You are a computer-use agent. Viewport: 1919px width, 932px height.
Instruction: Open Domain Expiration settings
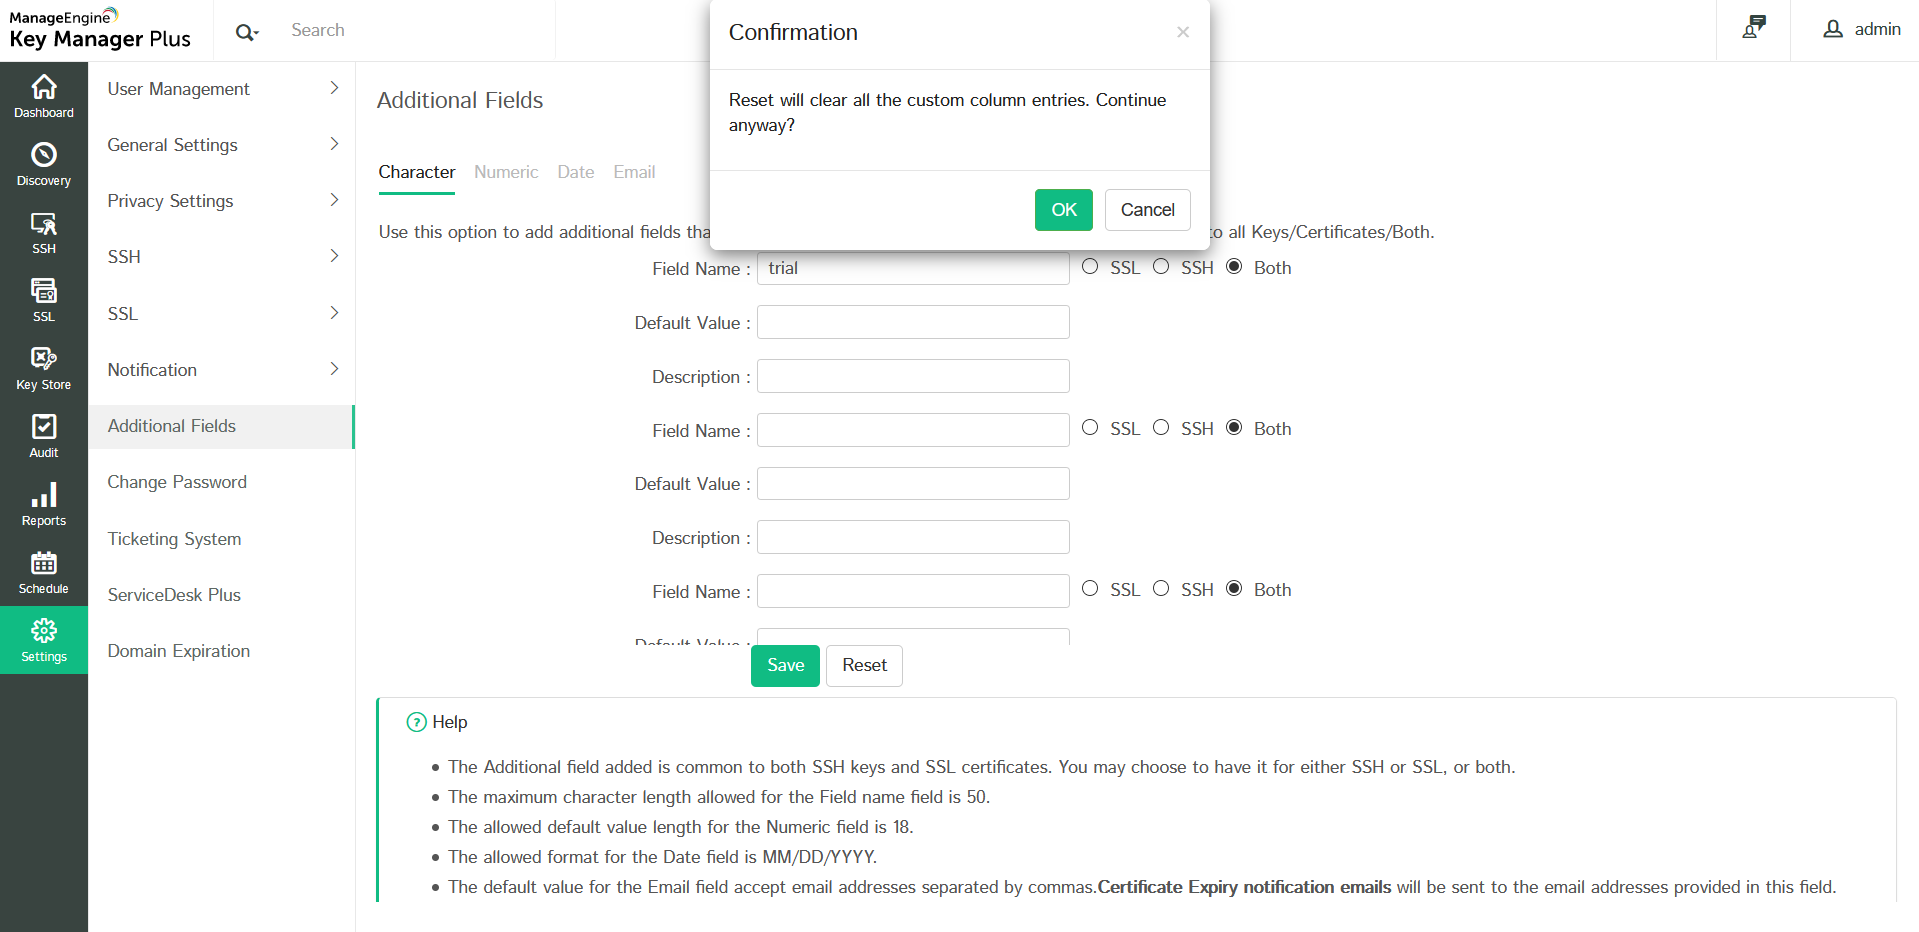pyautogui.click(x=179, y=651)
